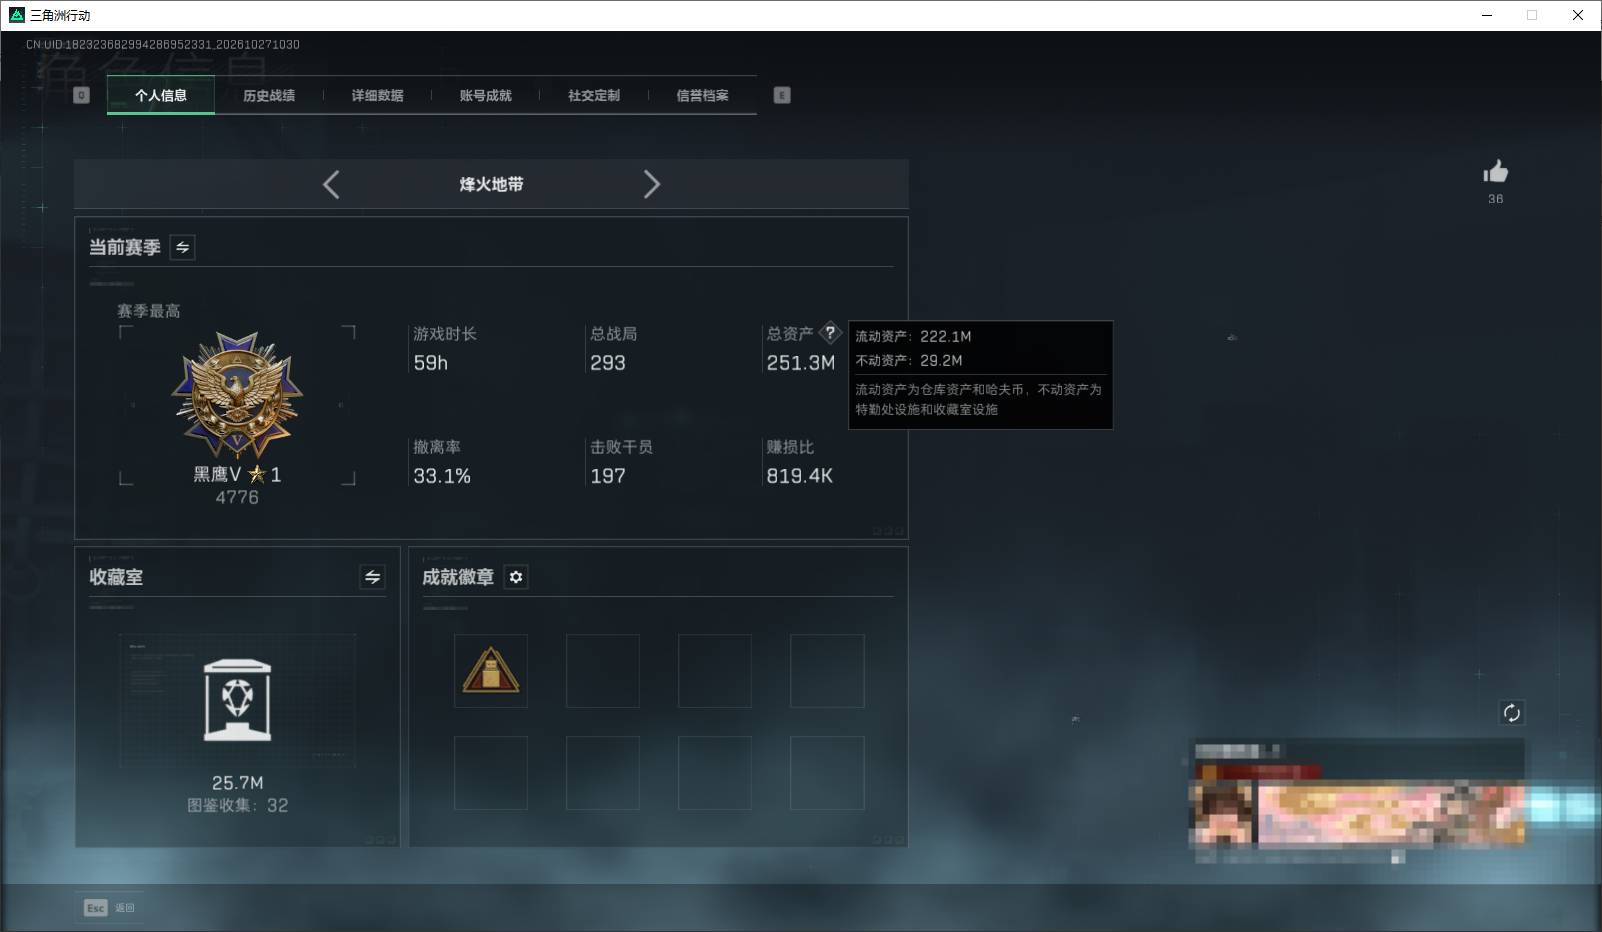Minimize the 三角洲行动 window
Screen dimensions: 1602x932
click(1487, 15)
